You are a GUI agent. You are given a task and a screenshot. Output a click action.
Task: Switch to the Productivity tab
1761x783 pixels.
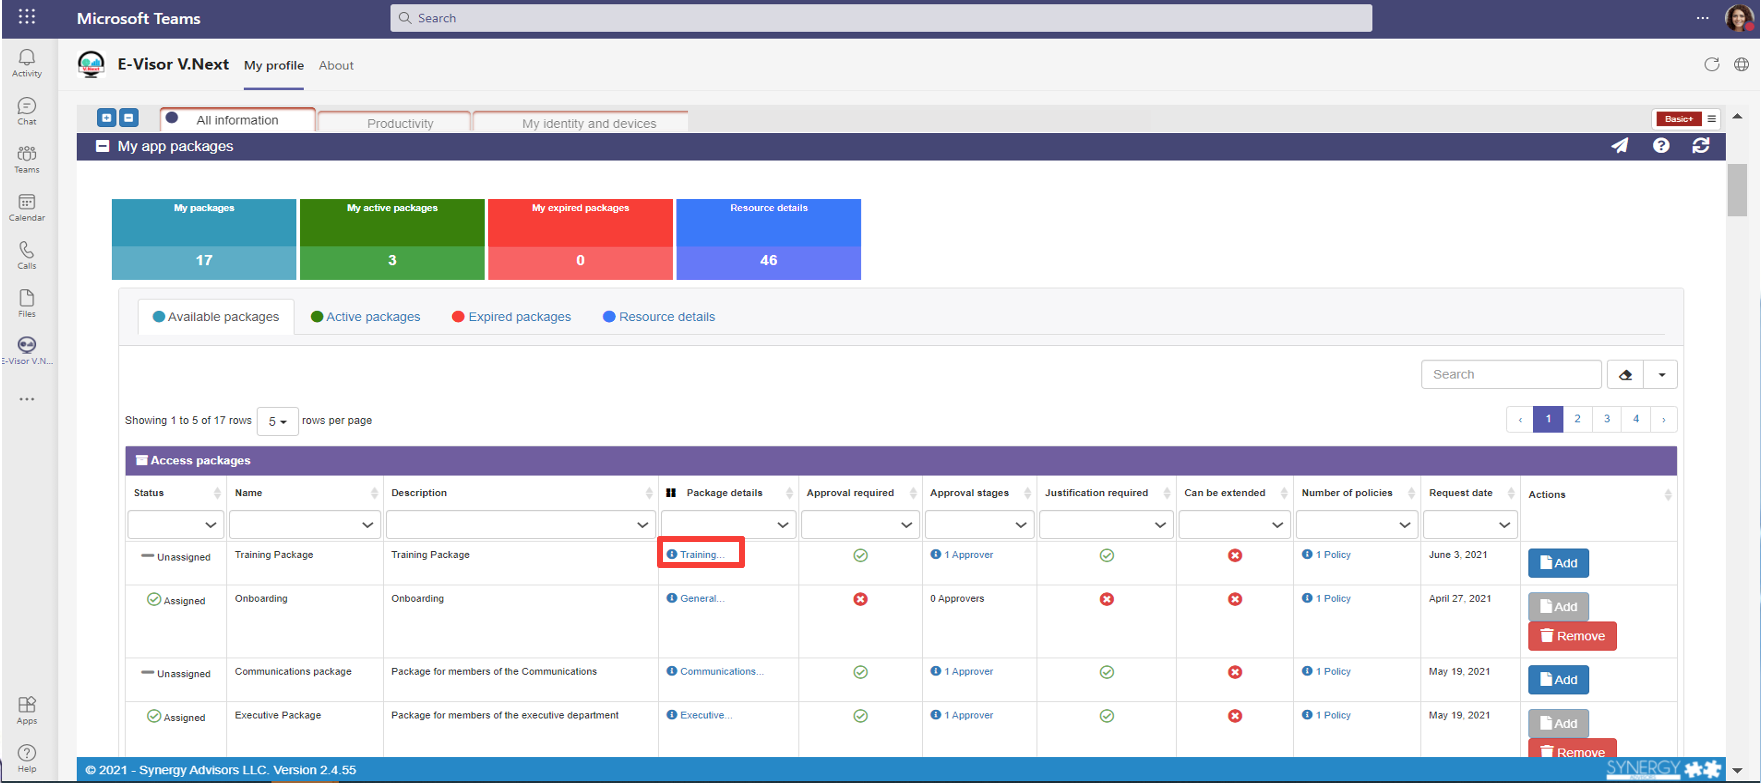[x=400, y=123]
